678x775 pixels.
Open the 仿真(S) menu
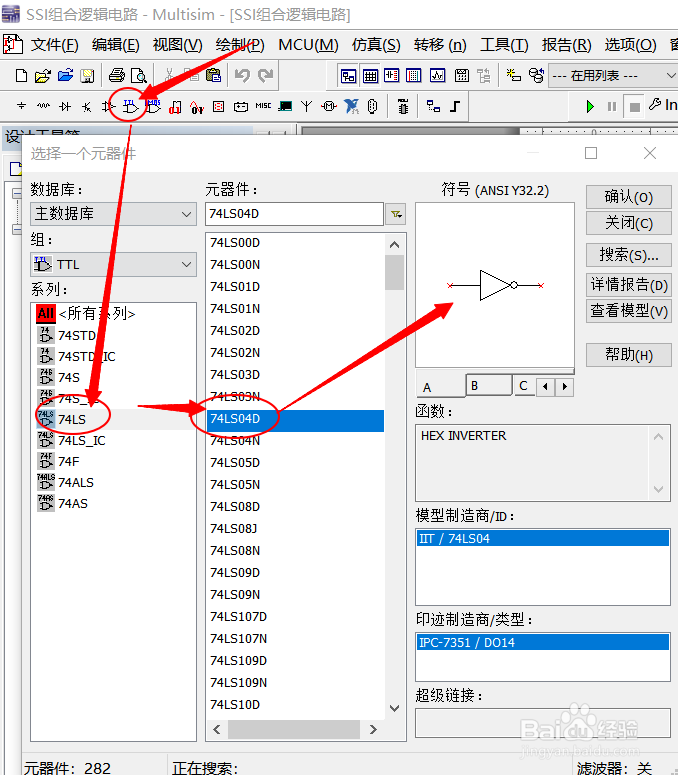point(376,45)
